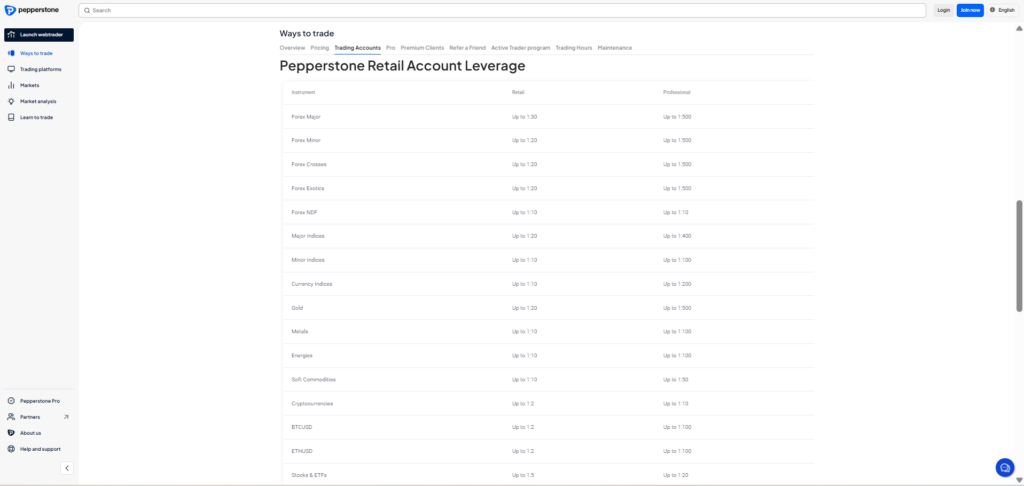Open the English language selector
Image resolution: width=1024 pixels, height=486 pixels.
click(x=1001, y=10)
